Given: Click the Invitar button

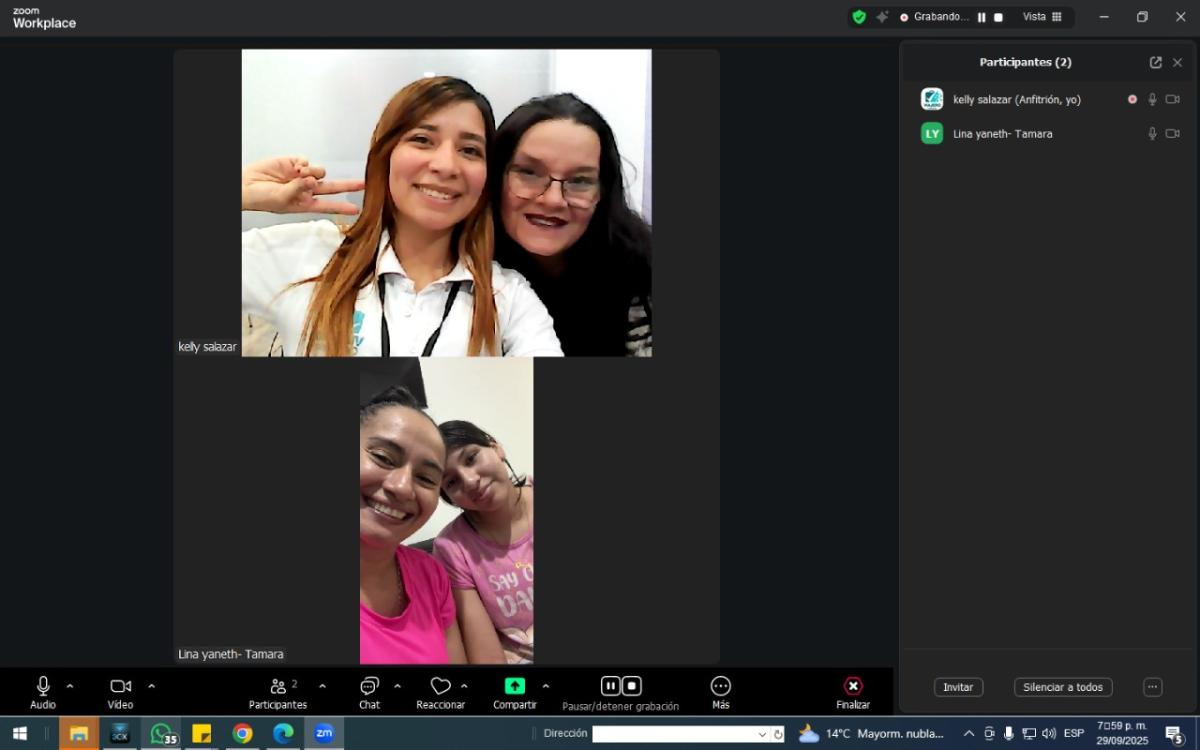Looking at the screenshot, I should (x=958, y=687).
